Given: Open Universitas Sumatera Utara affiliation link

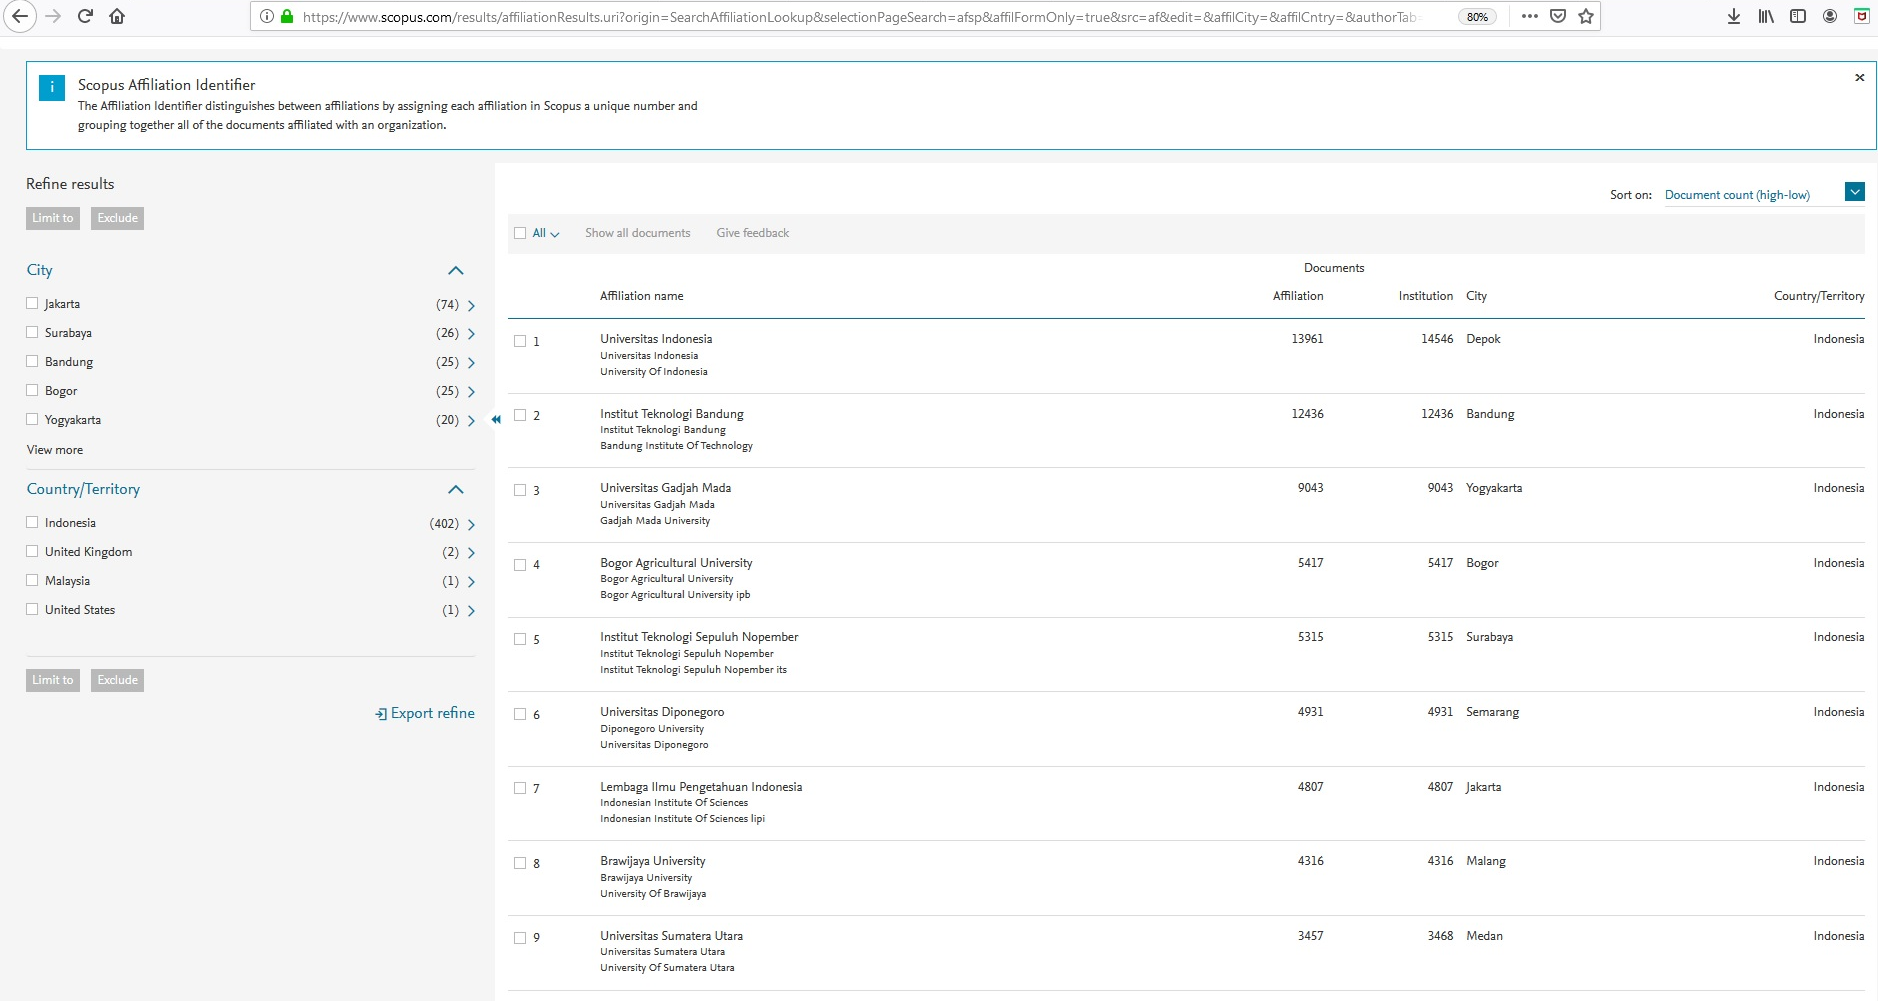Looking at the screenshot, I should (672, 936).
